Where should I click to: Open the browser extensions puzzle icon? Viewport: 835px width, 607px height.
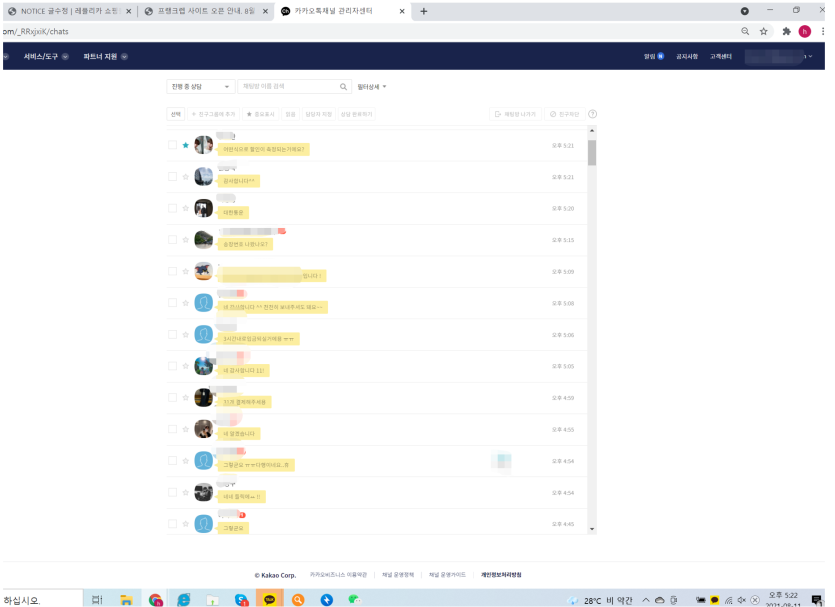click(x=787, y=31)
